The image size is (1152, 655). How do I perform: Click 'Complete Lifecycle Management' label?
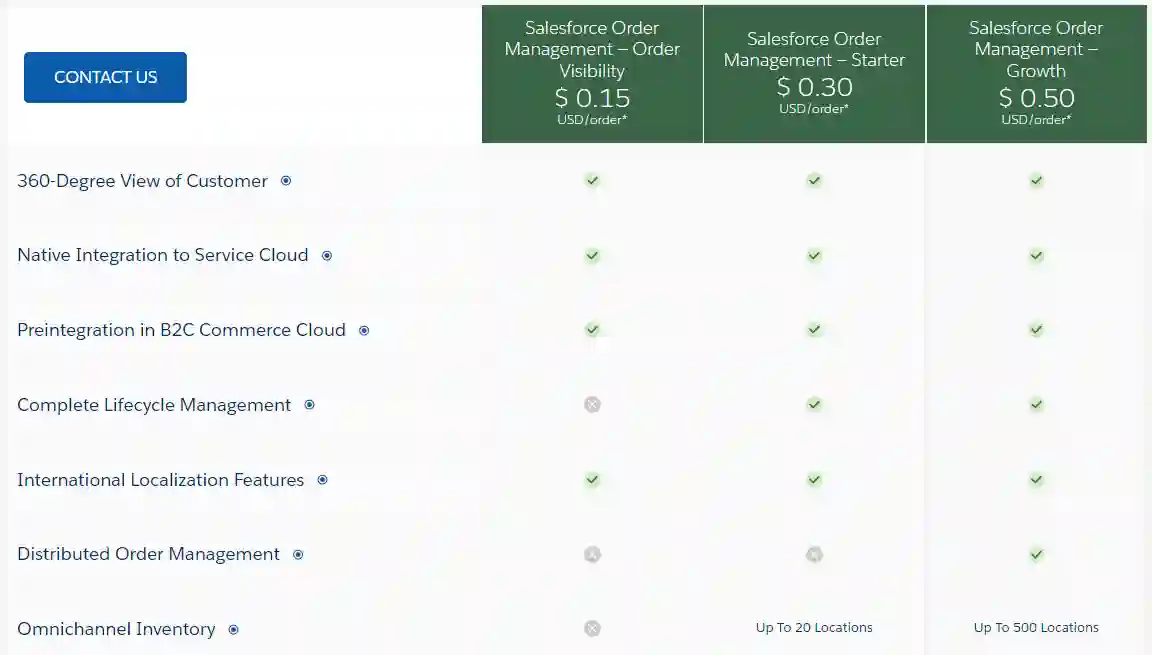click(x=154, y=405)
